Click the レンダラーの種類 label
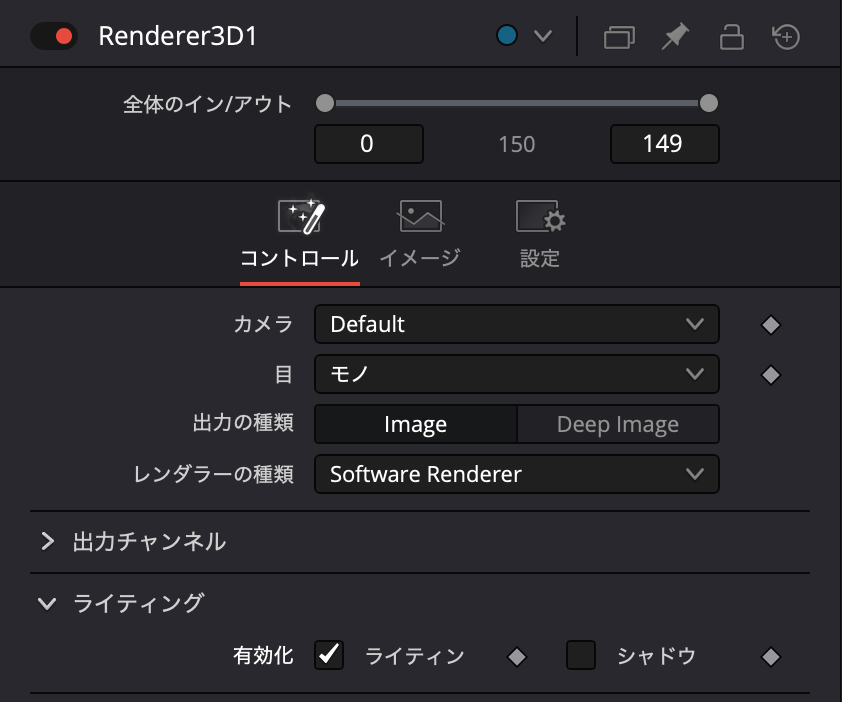 click(x=213, y=474)
